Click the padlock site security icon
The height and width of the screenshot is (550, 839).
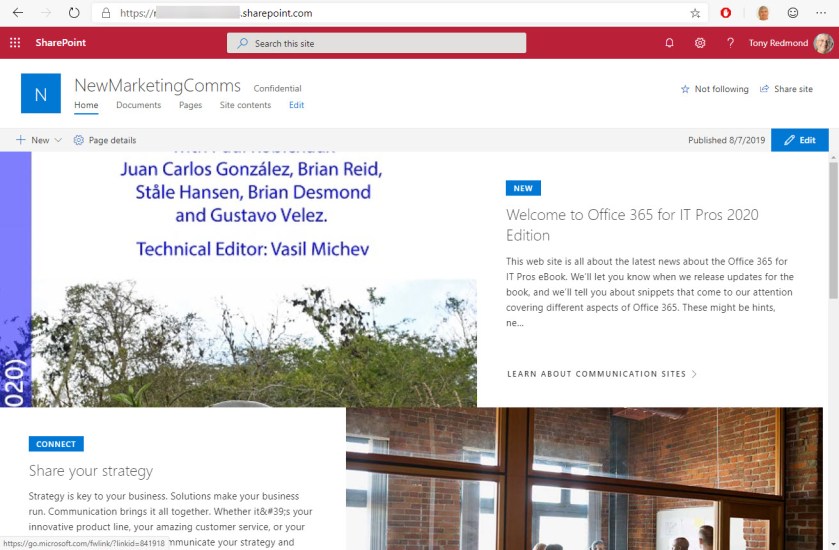pyautogui.click(x=106, y=13)
